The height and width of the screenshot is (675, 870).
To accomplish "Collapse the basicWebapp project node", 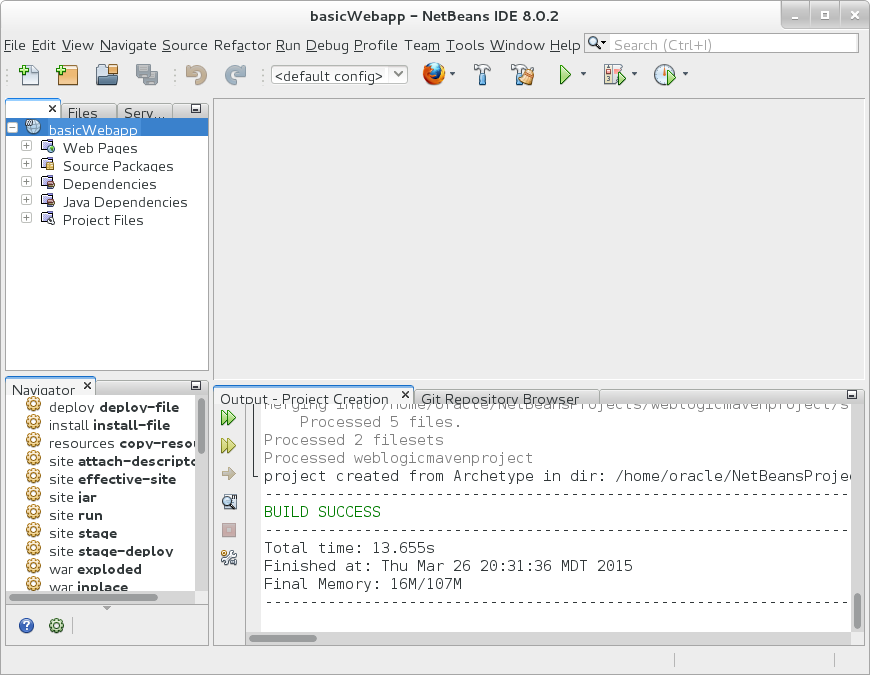I will 13,128.
